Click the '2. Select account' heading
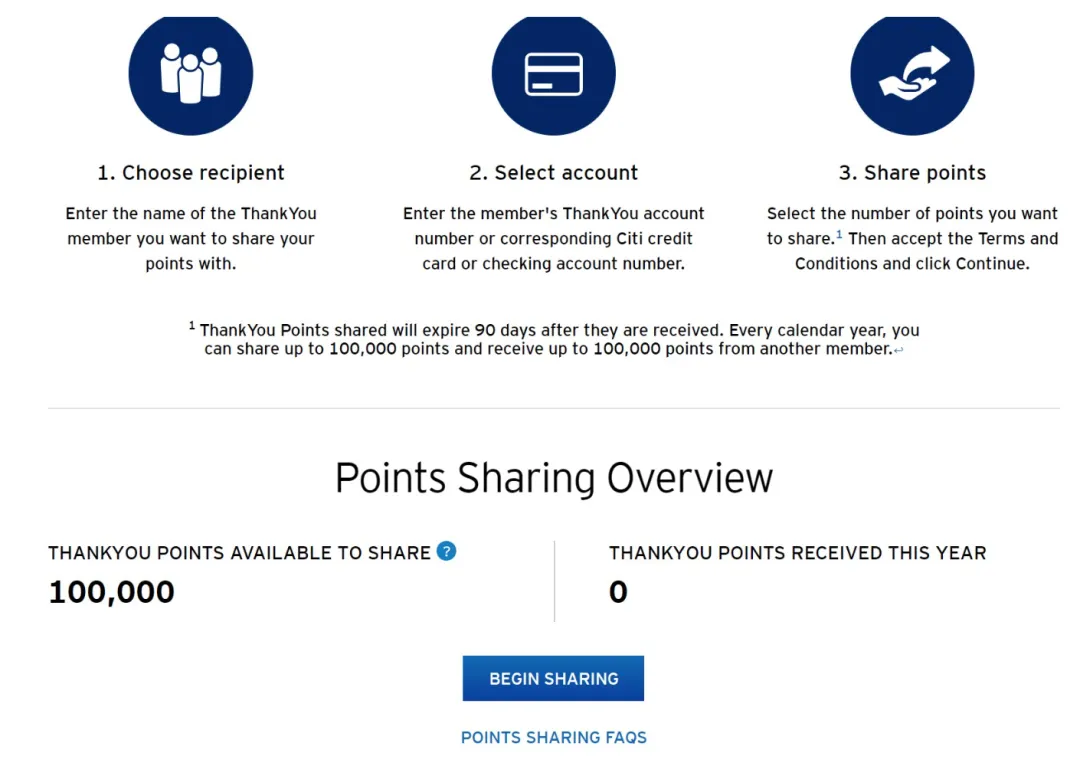The height and width of the screenshot is (766, 1080). 554,173
